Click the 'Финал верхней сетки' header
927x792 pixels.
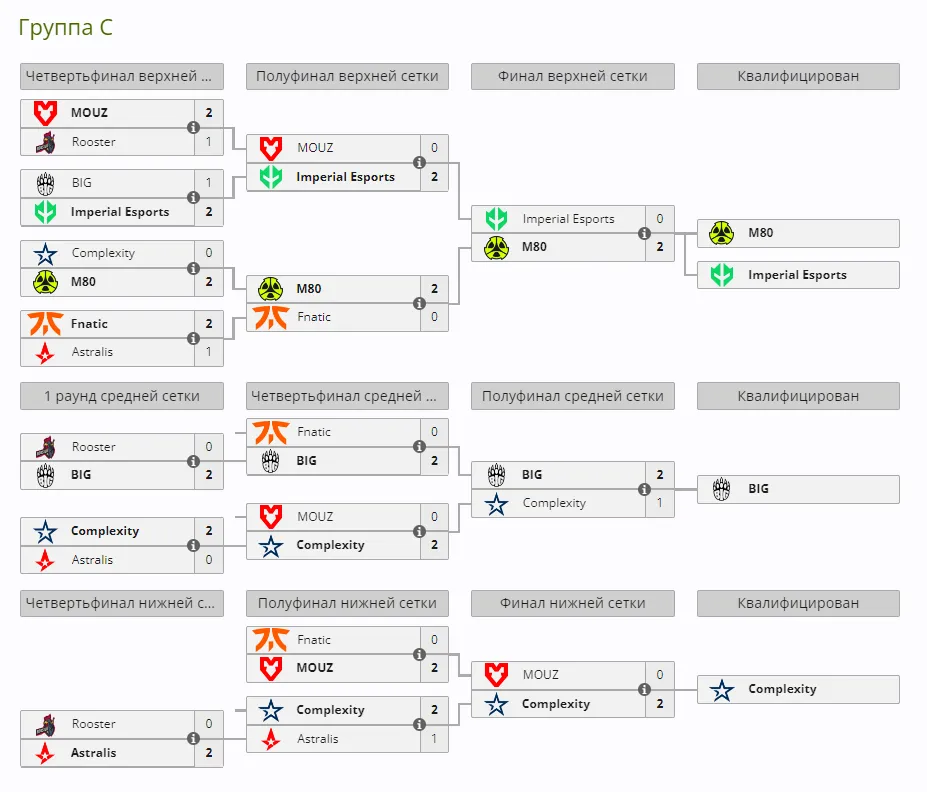[572, 76]
